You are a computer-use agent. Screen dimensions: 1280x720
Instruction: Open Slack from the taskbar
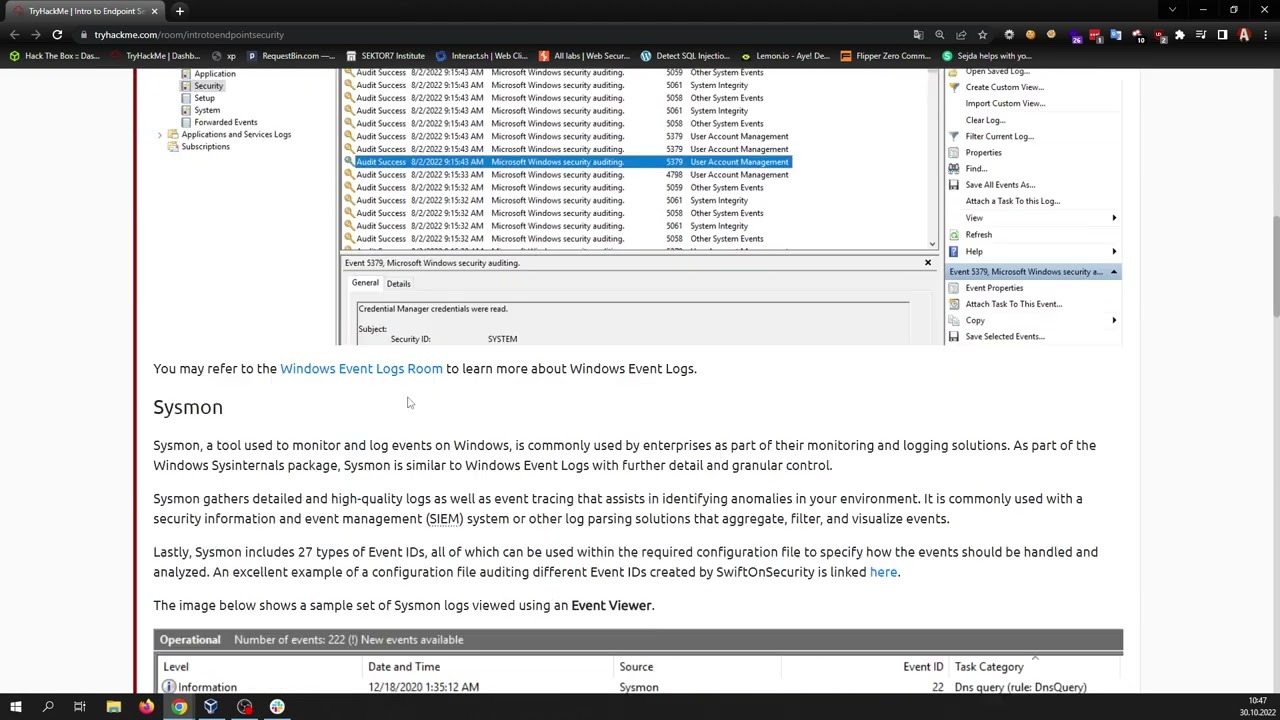pyautogui.click(x=277, y=707)
